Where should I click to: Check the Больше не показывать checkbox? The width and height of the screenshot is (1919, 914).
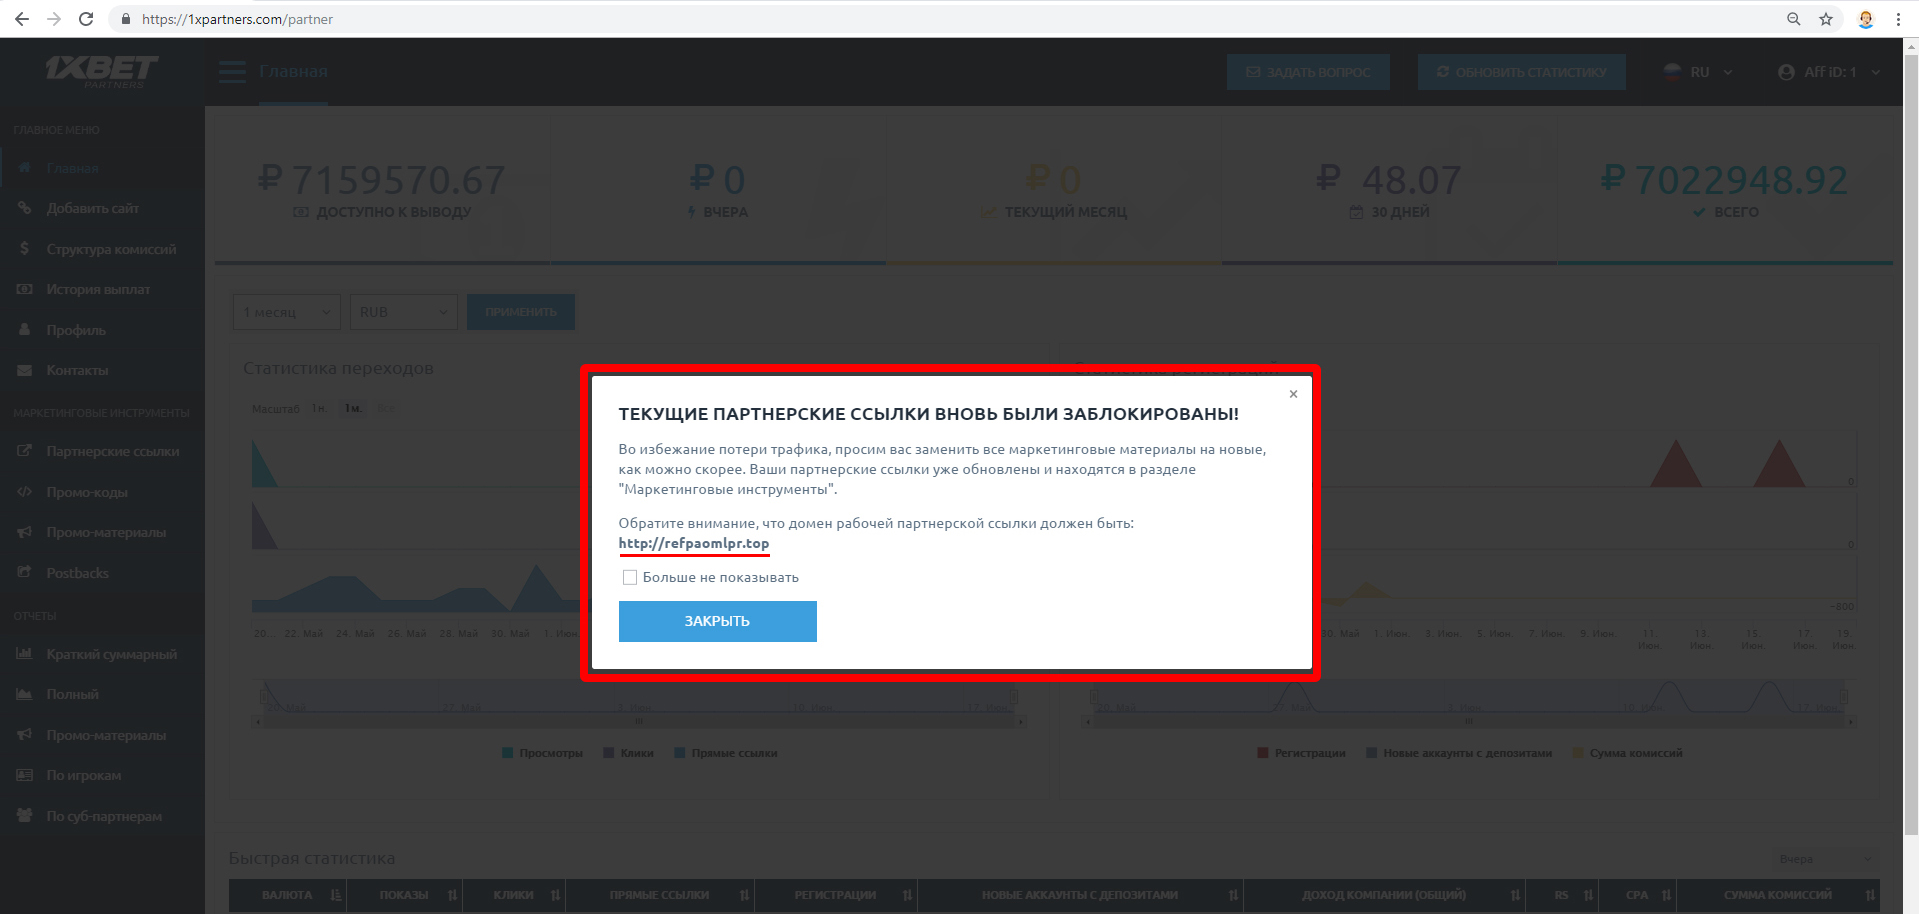click(630, 577)
